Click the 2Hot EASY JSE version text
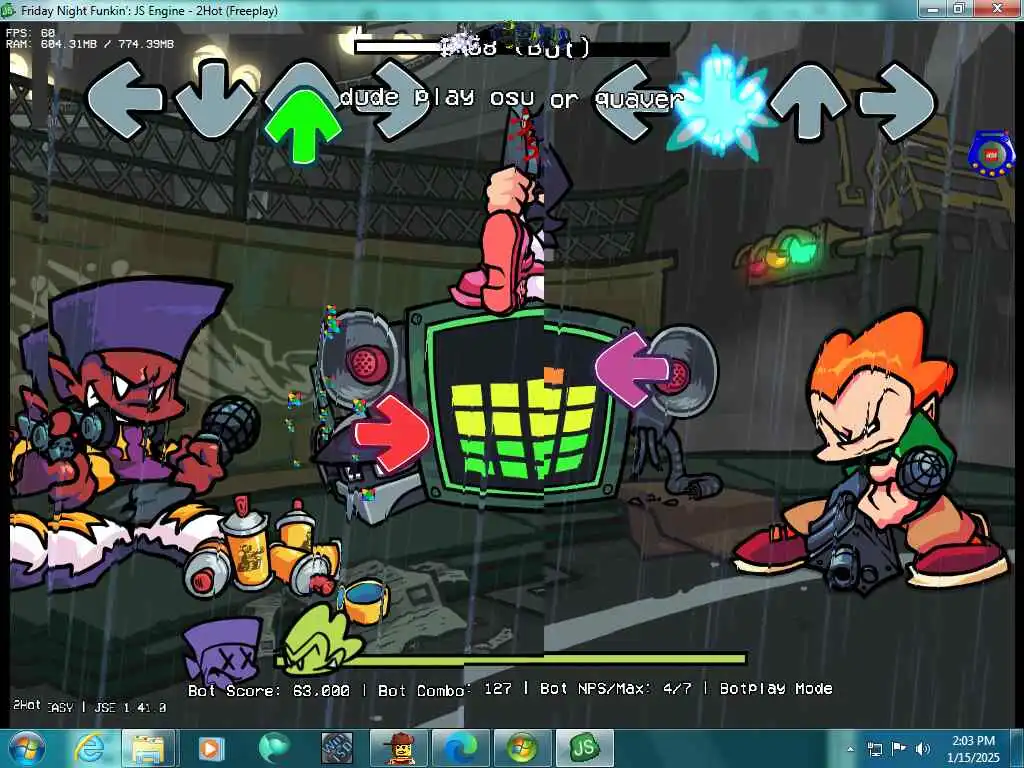The height and width of the screenshot is (768, 1024). click(89, 706)
